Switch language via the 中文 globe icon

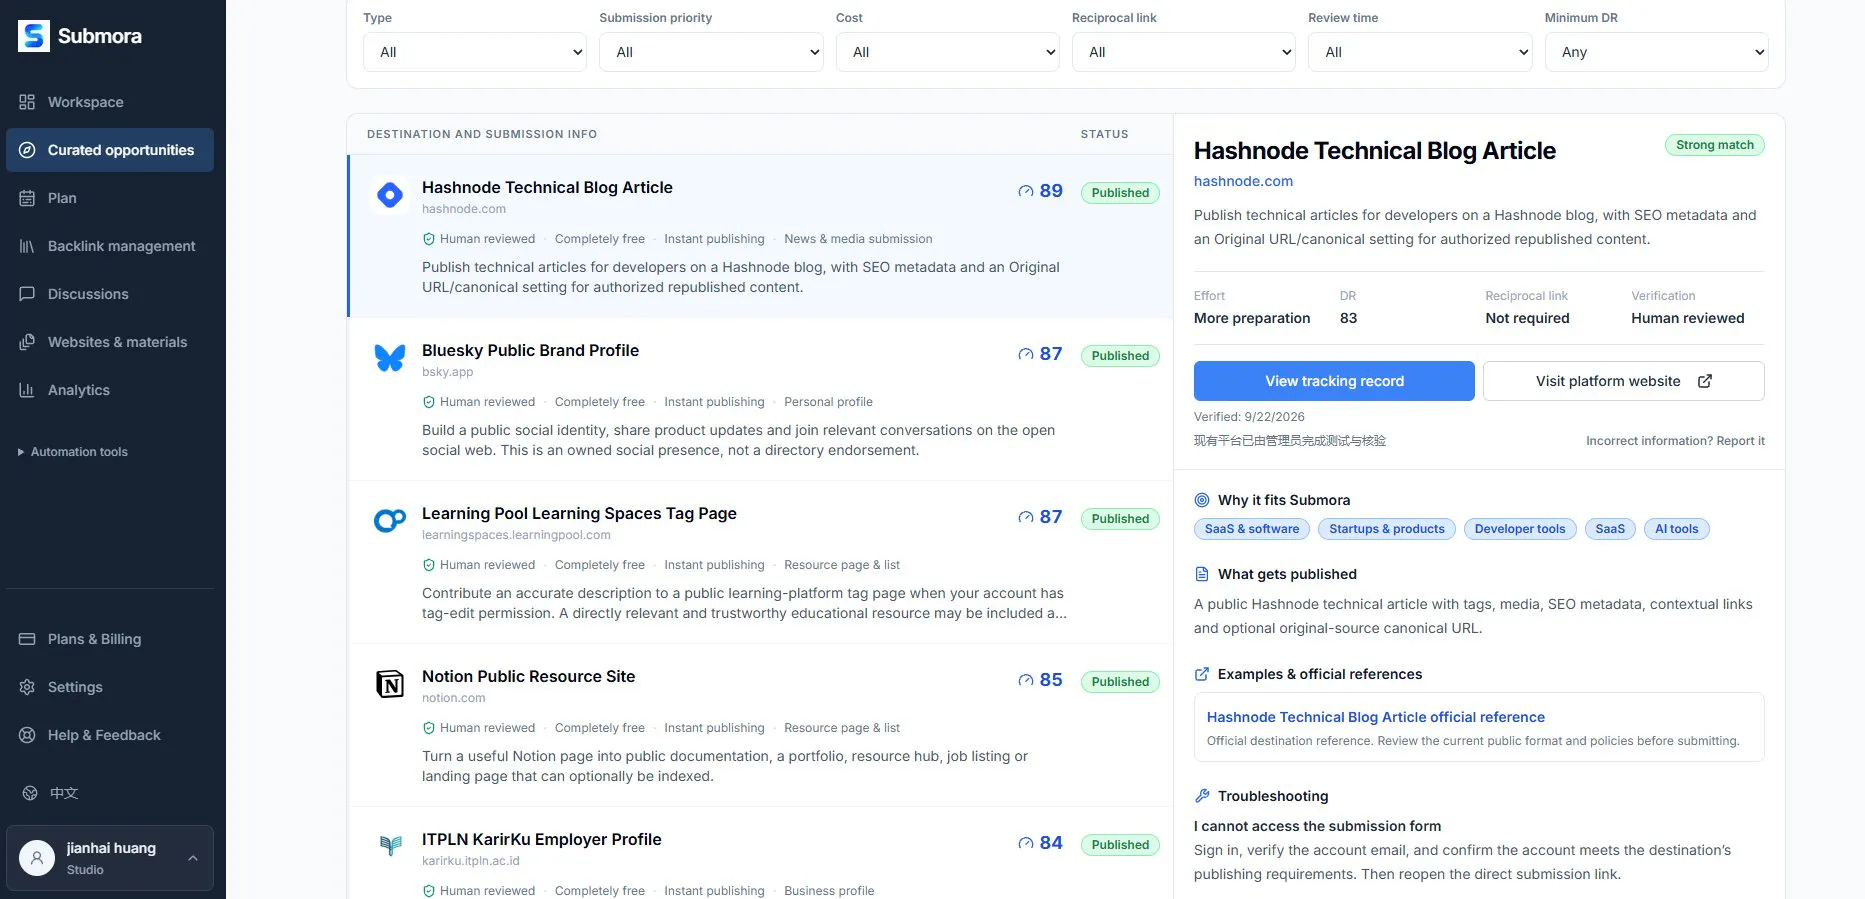tap(30, 793)
